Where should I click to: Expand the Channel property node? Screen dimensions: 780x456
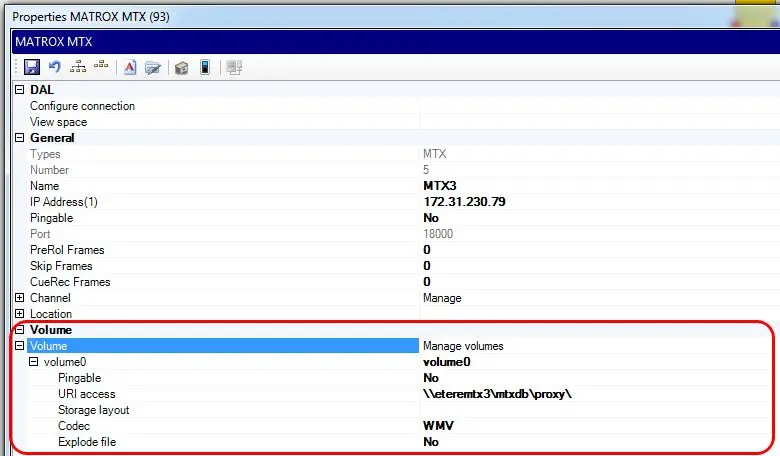point(21,298)
